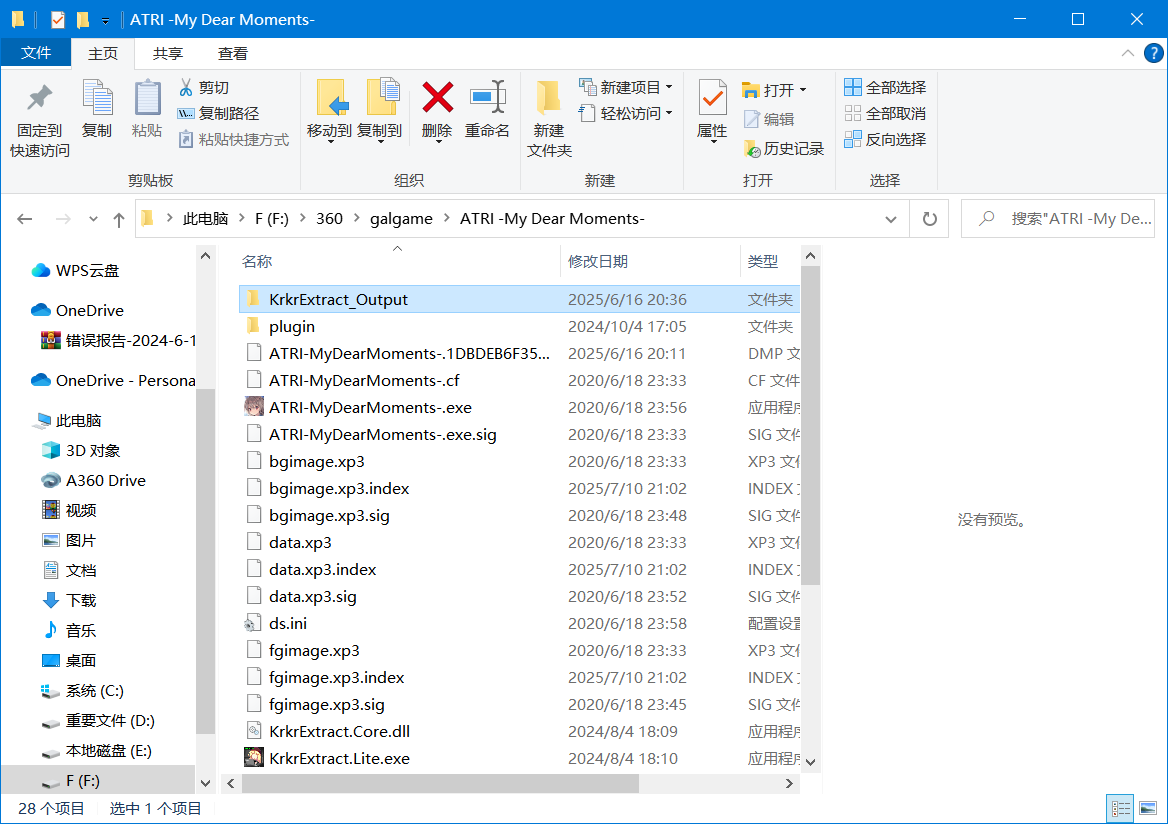Click 历史记录 history icon
1168x824 pixels.
coord(784,148)
